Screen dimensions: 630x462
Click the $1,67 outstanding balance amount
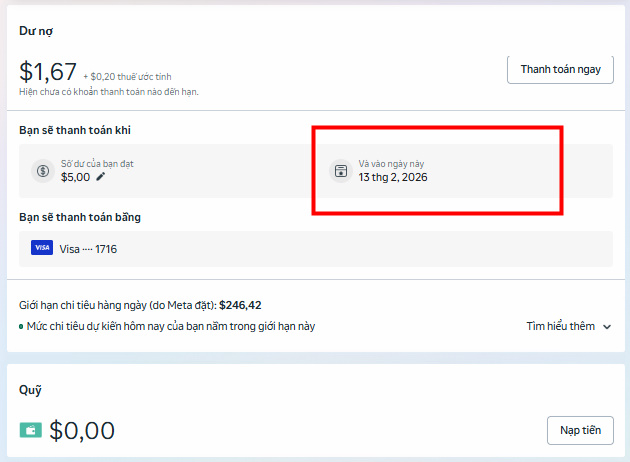point(48,71)
